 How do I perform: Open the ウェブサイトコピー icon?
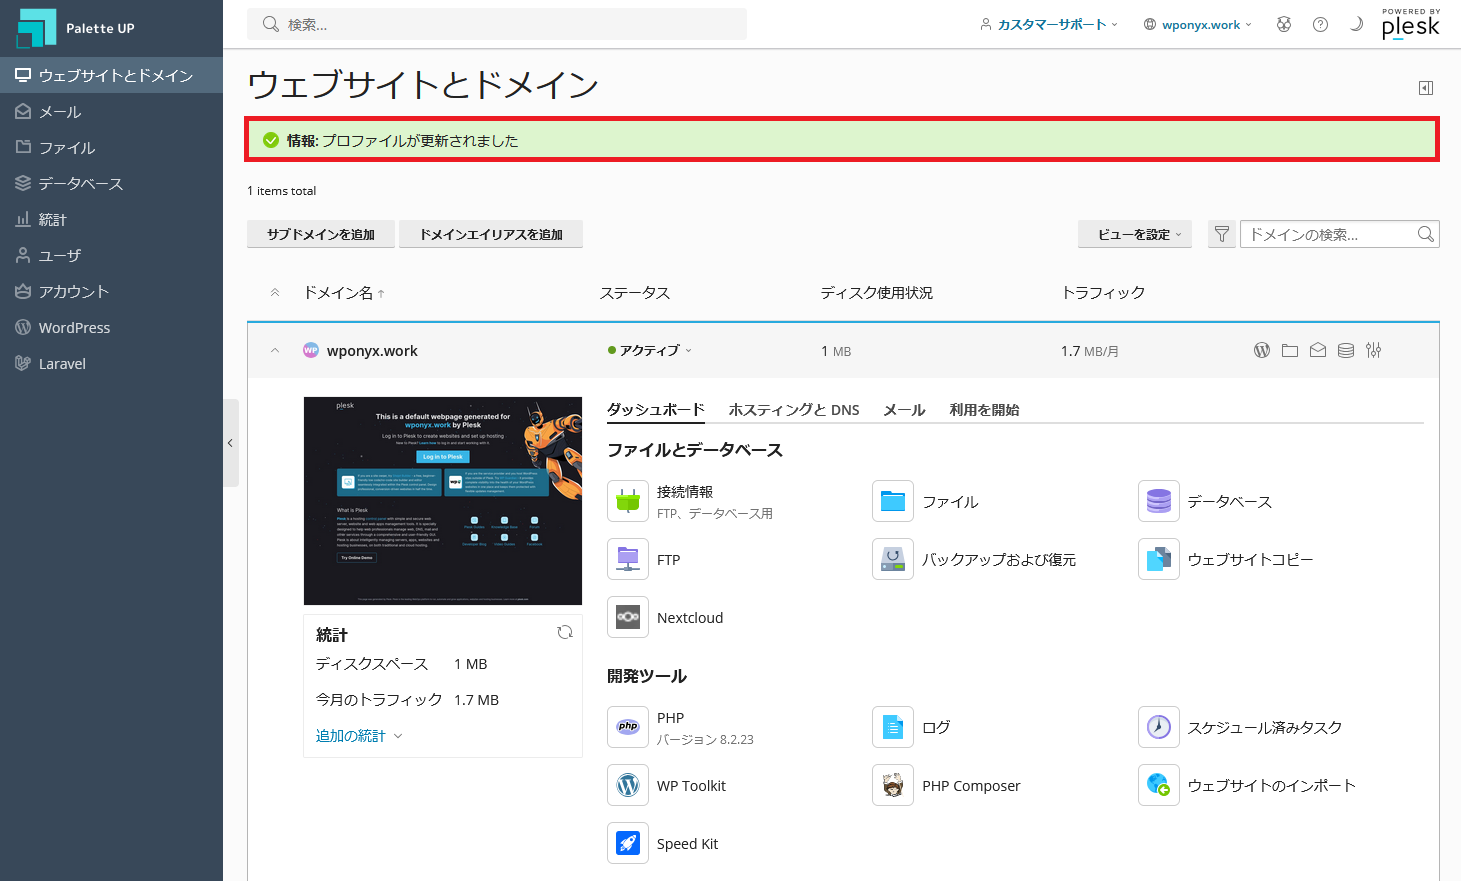tap(1159, 559)
